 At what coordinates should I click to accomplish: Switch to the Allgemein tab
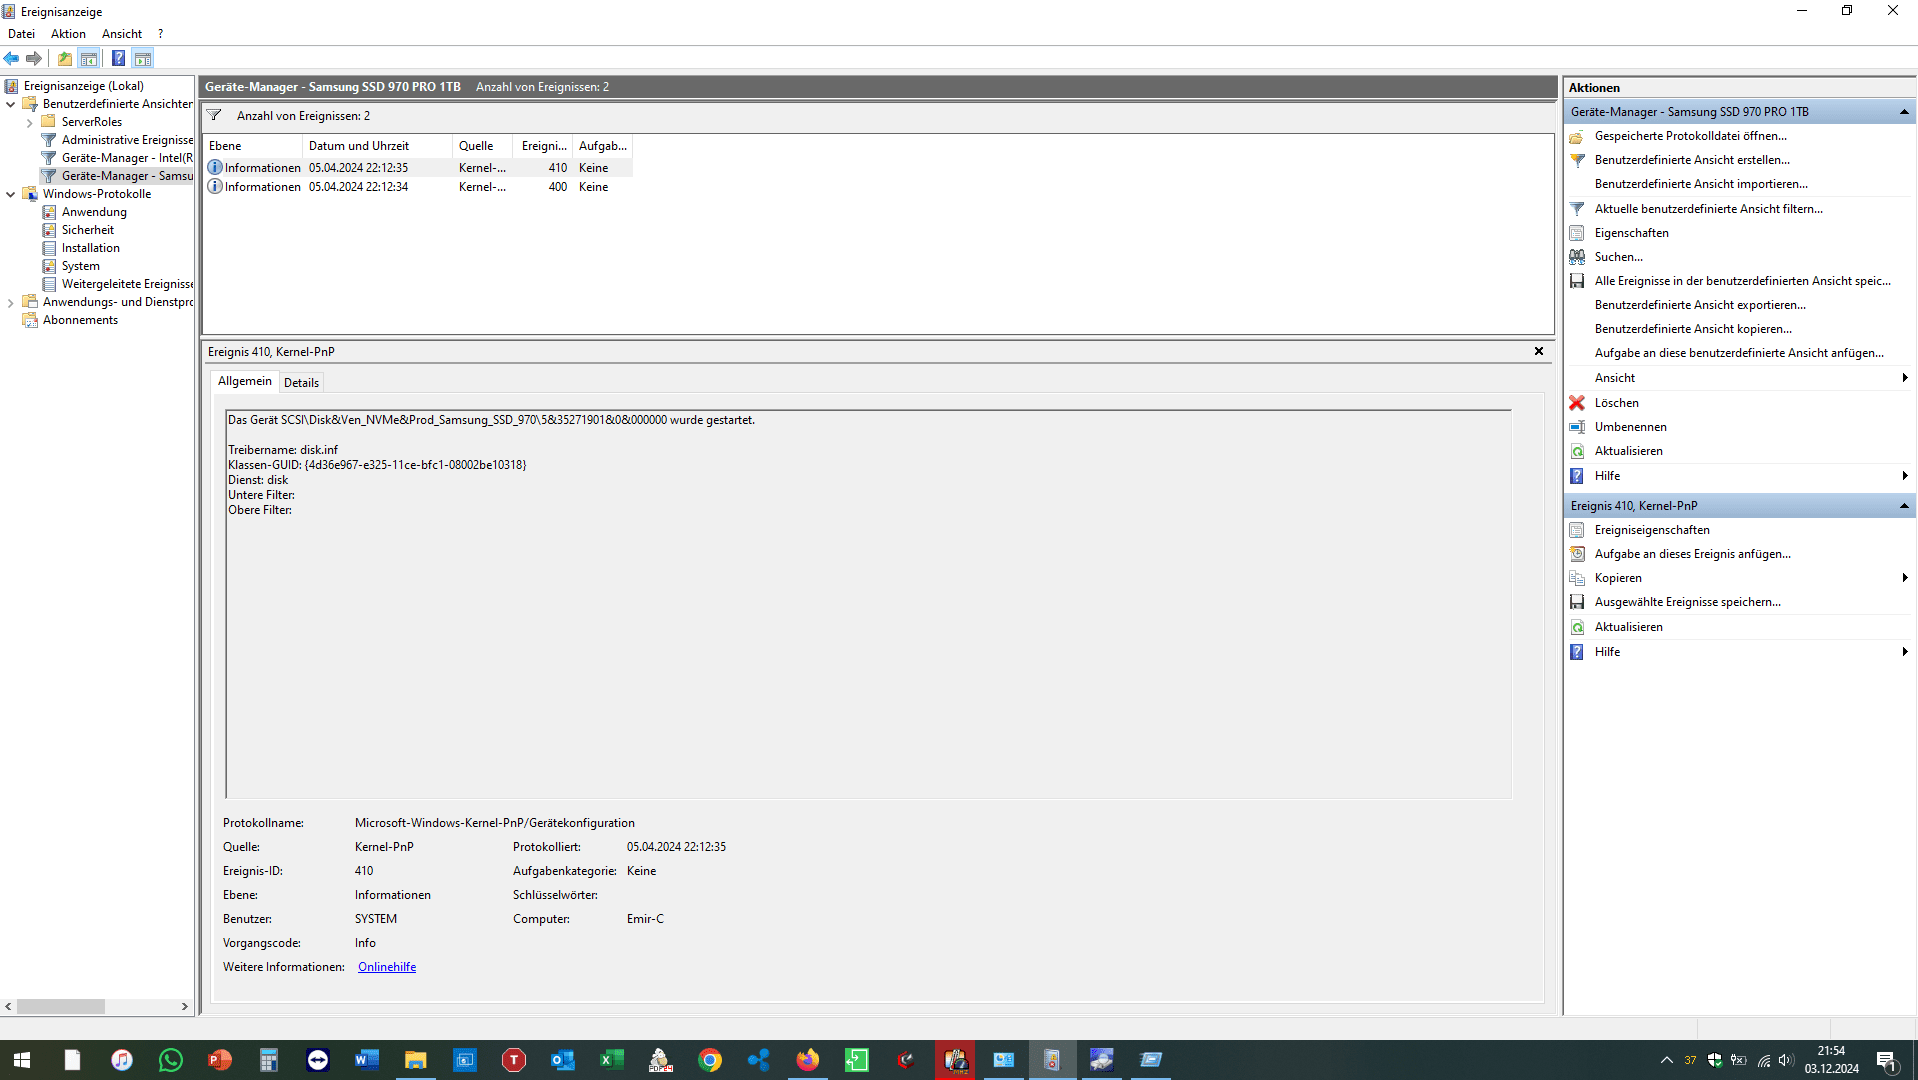tap(245, 381)
